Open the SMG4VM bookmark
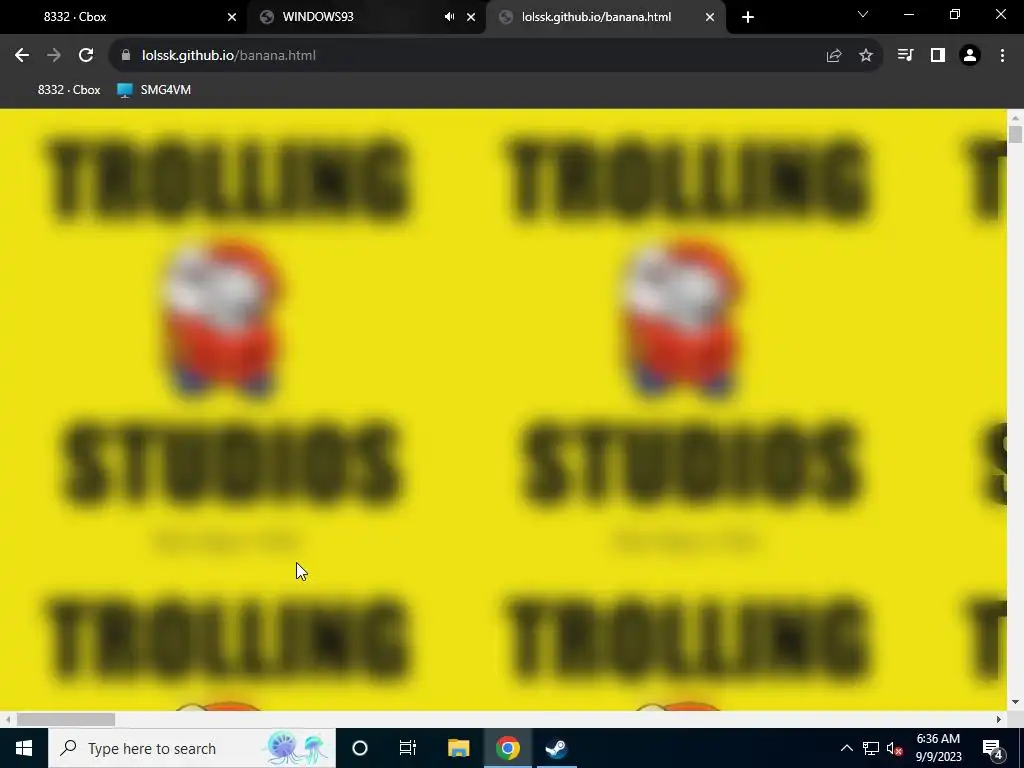Viewport: 1024px width, 768px height. pos(153,90)
